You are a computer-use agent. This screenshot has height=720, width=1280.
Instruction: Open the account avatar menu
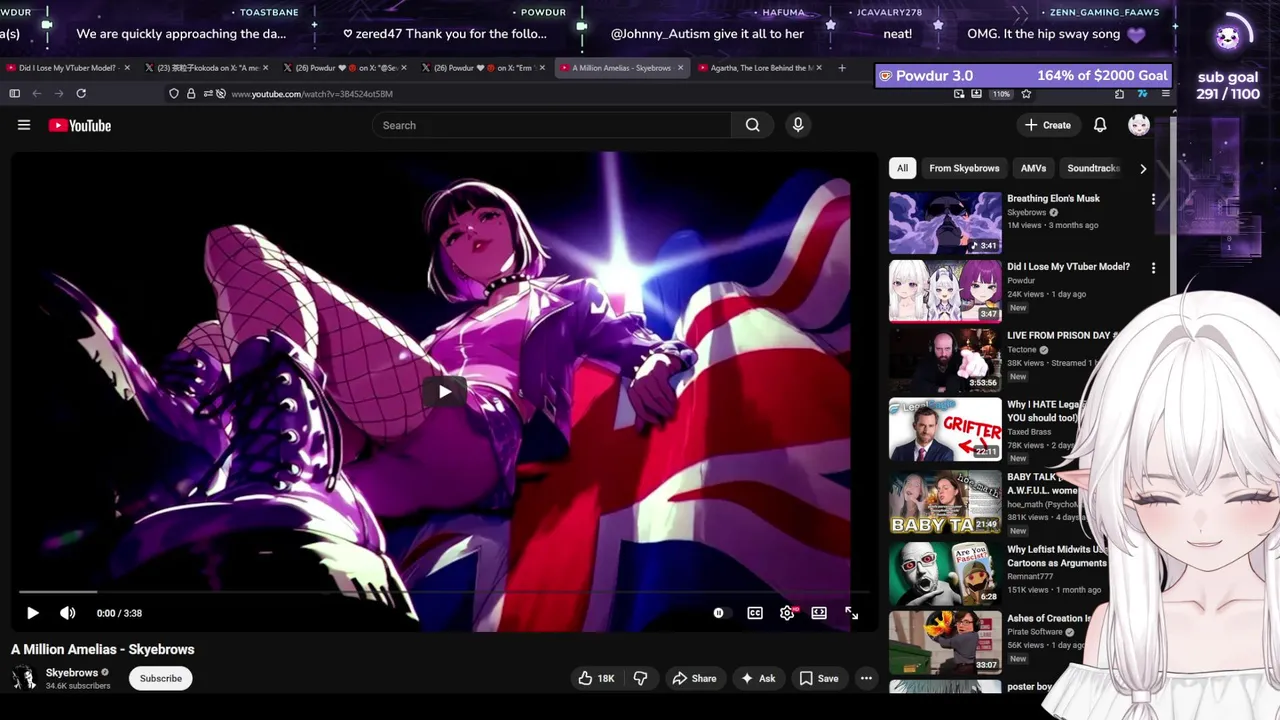point(1138,125)
